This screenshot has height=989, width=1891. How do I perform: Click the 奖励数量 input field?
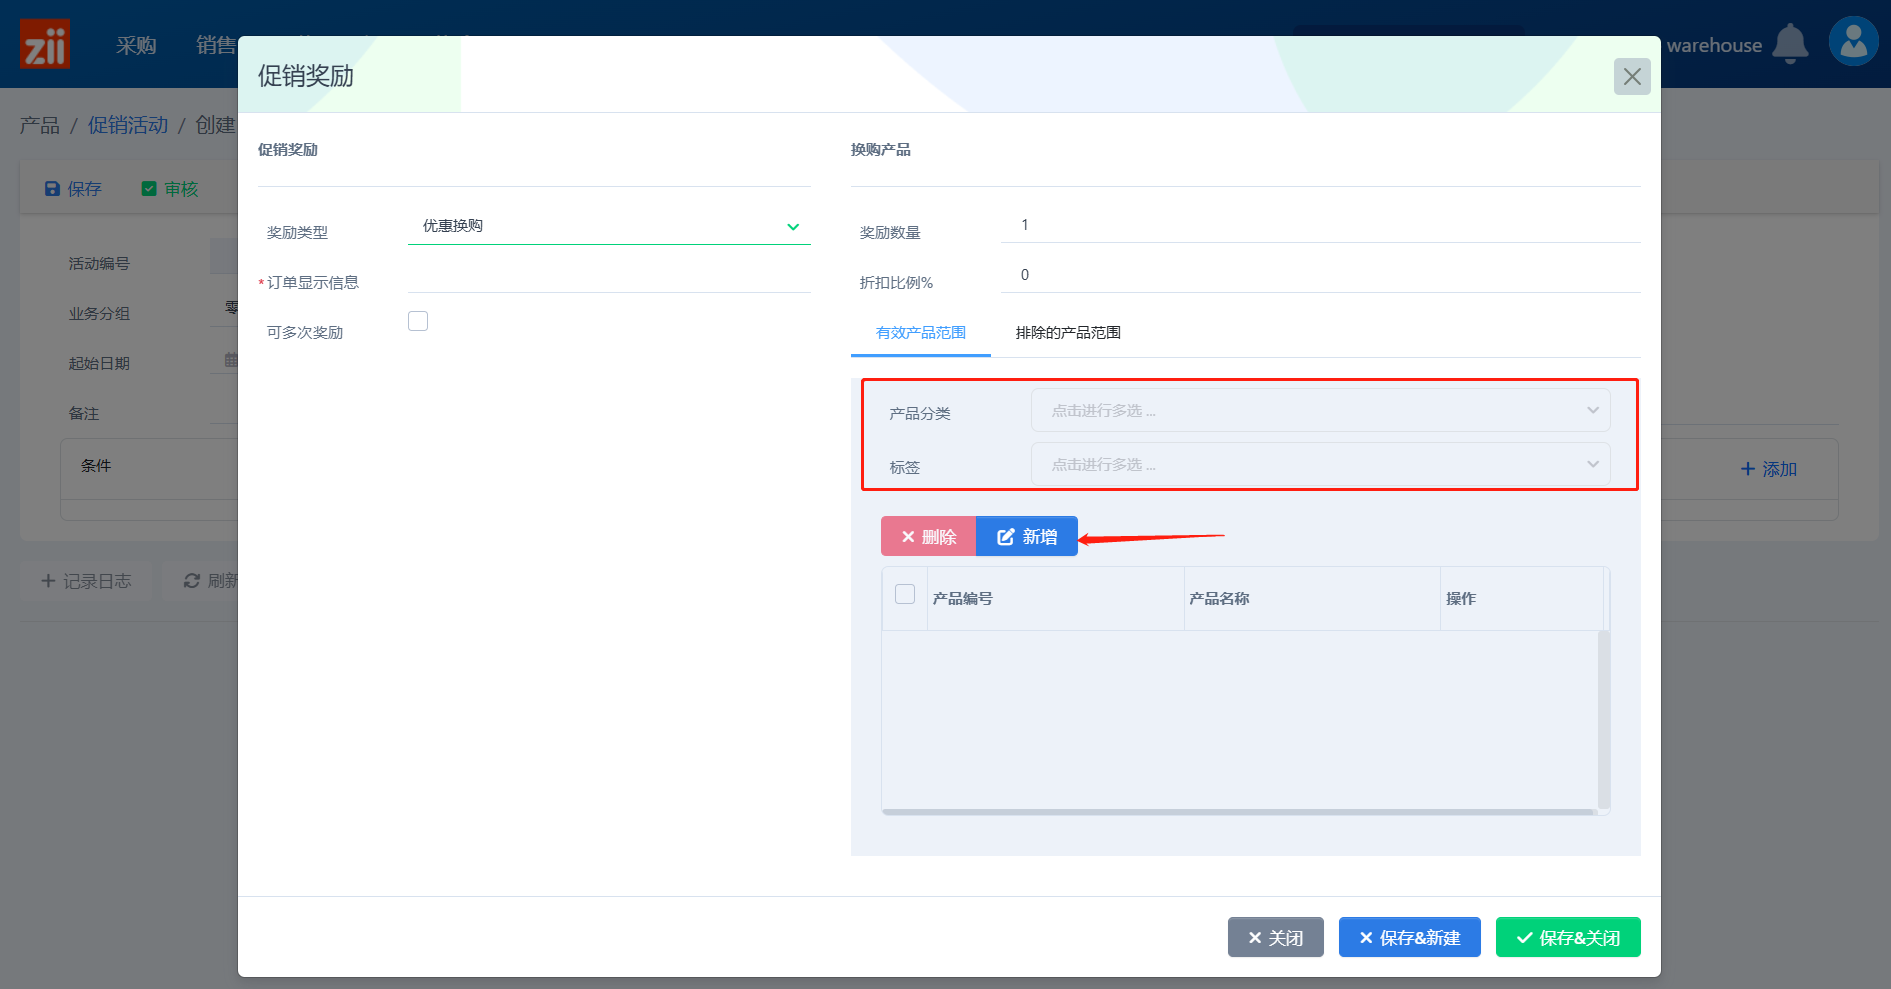[1320, 225]
